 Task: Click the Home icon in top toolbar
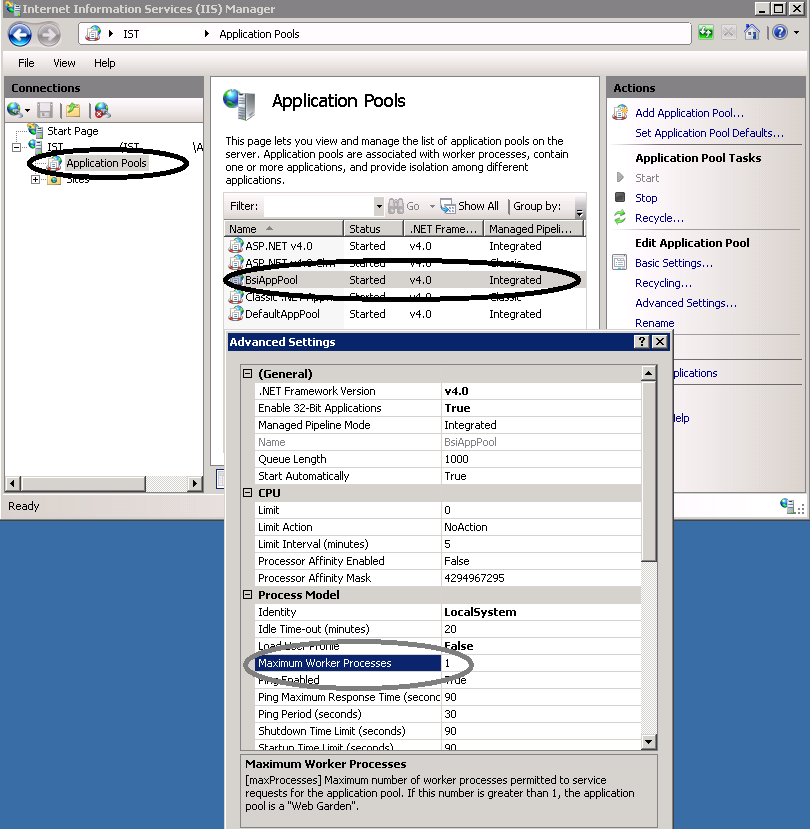(x=751, y=33)
